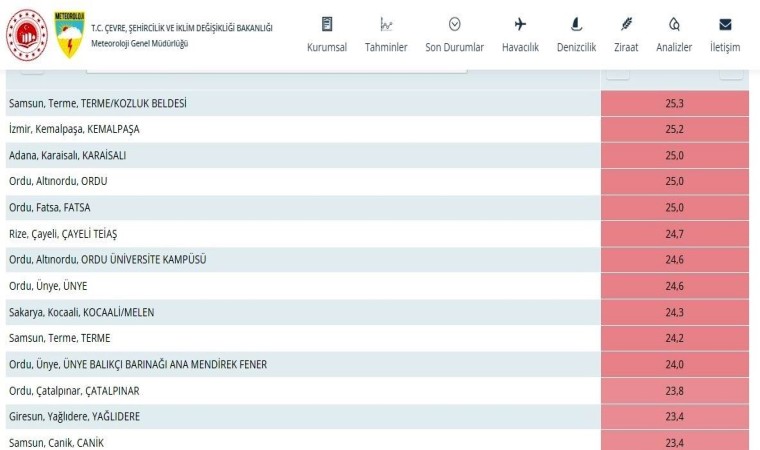The width and height of the screenshot is (760, 450).
Task: Click the yellow Meteoroloji lightning logo
Action: (68, 34)
